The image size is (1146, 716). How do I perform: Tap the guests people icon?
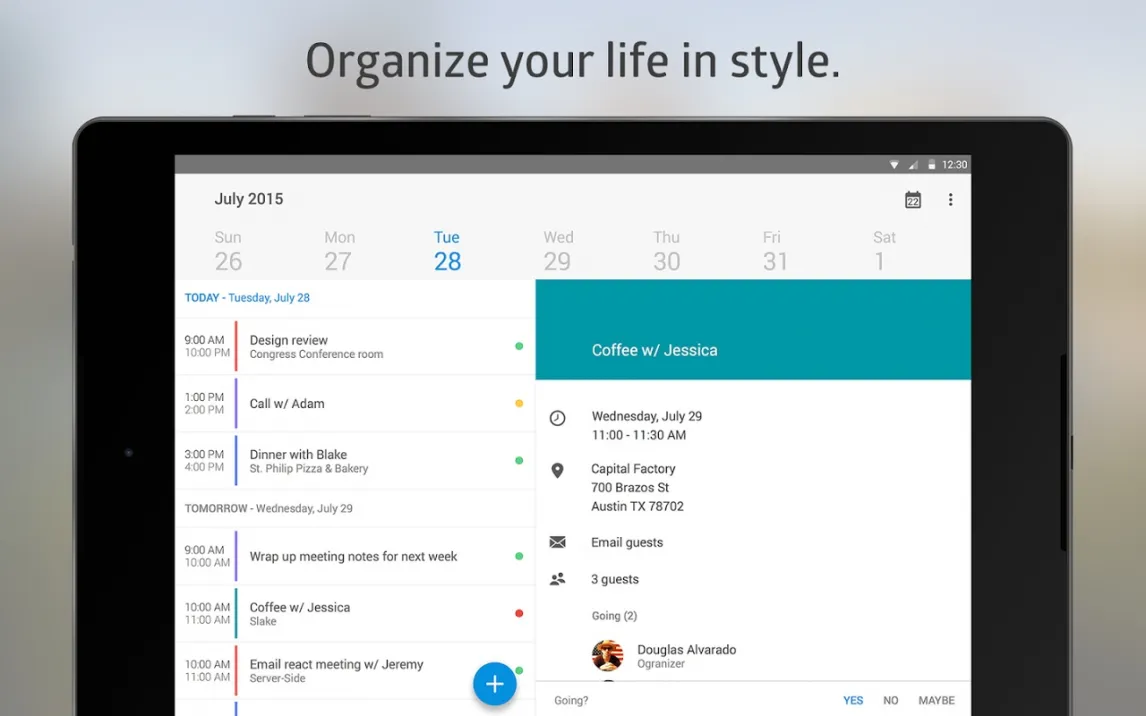[x=557, y=579]
